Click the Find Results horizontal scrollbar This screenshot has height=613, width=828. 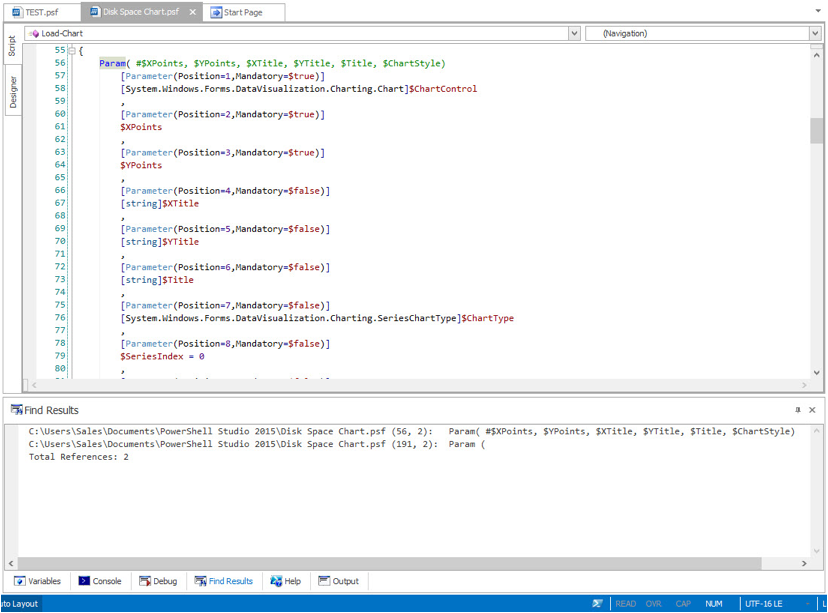click(390, 563)
